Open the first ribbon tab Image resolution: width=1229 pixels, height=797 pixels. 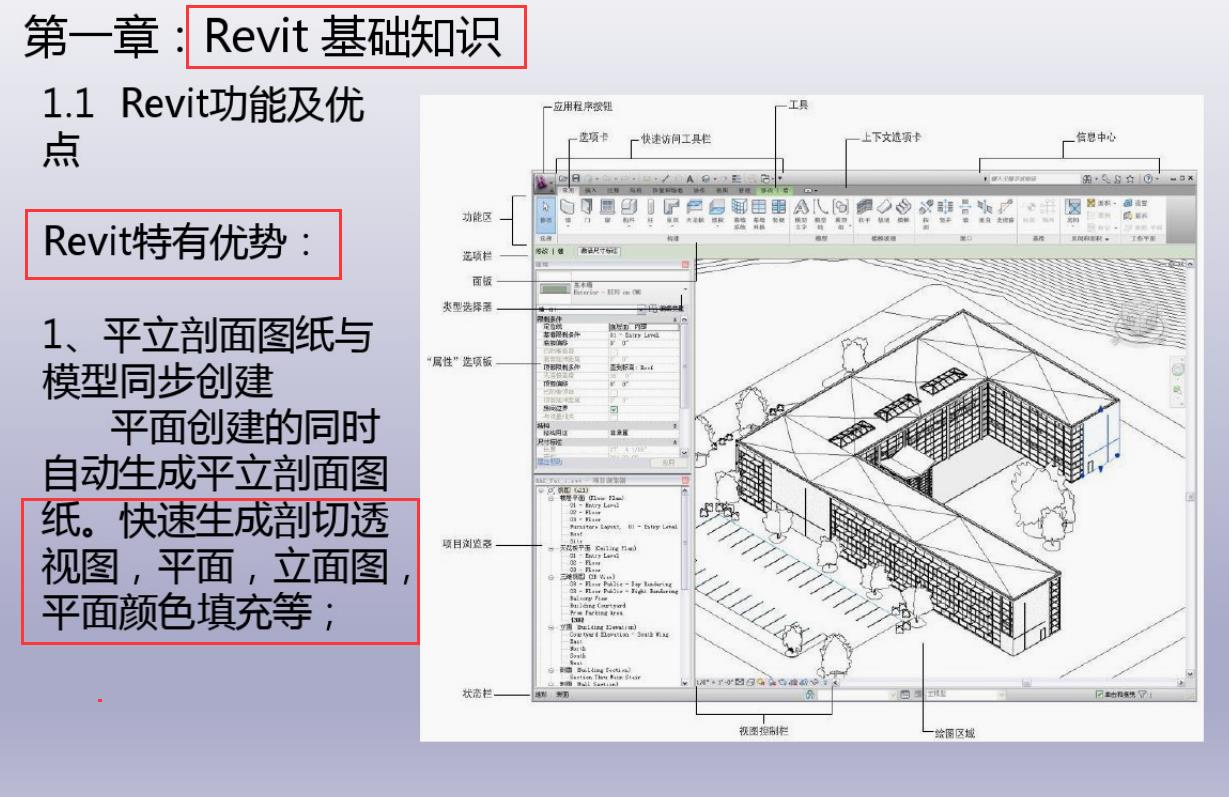(569, 190)
